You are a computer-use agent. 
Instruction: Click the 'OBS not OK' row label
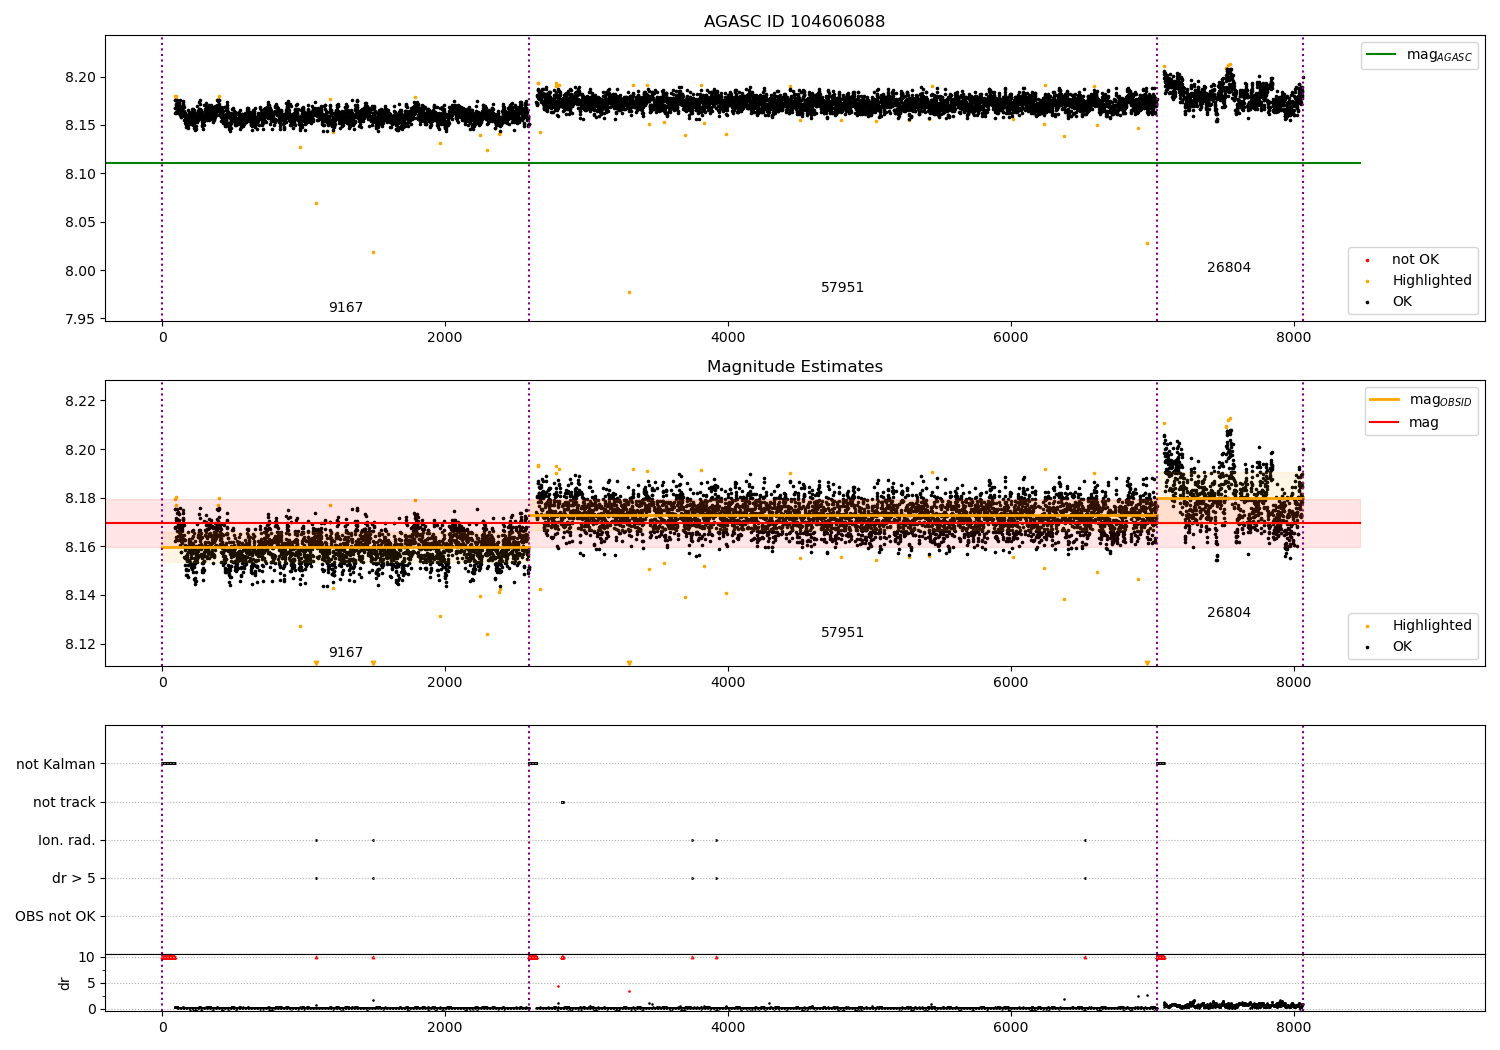(x=55, y=916)
